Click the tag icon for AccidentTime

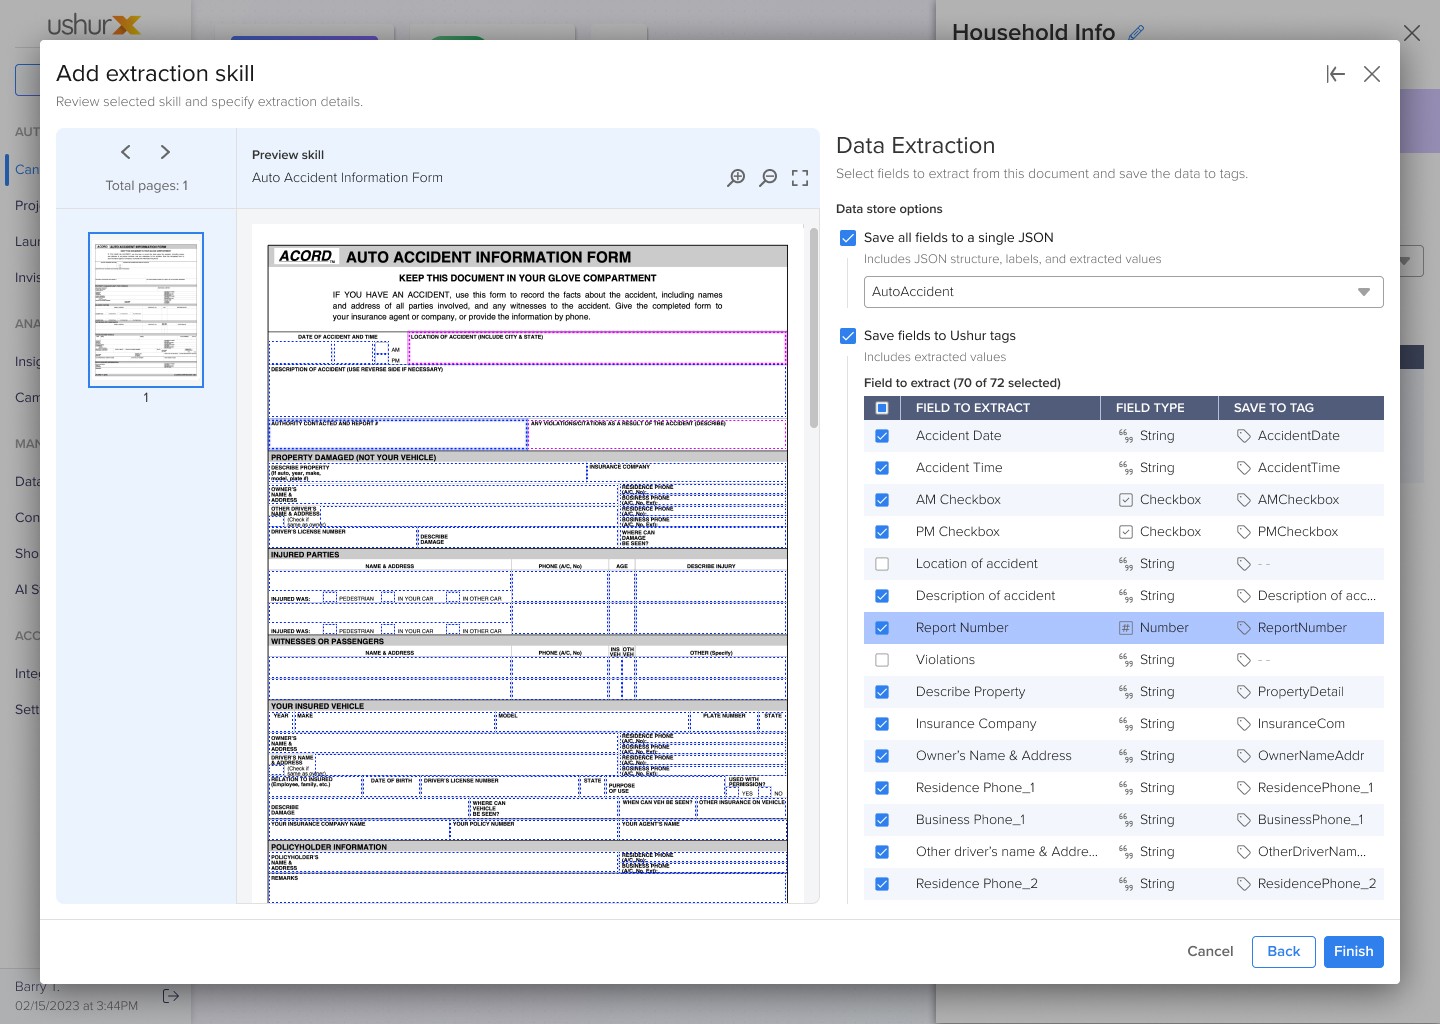coord(1244,468)
